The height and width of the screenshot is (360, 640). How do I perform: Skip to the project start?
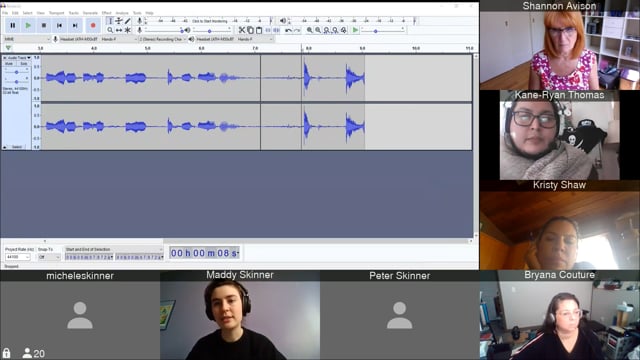pyautogui.click(x=59, y=25)
